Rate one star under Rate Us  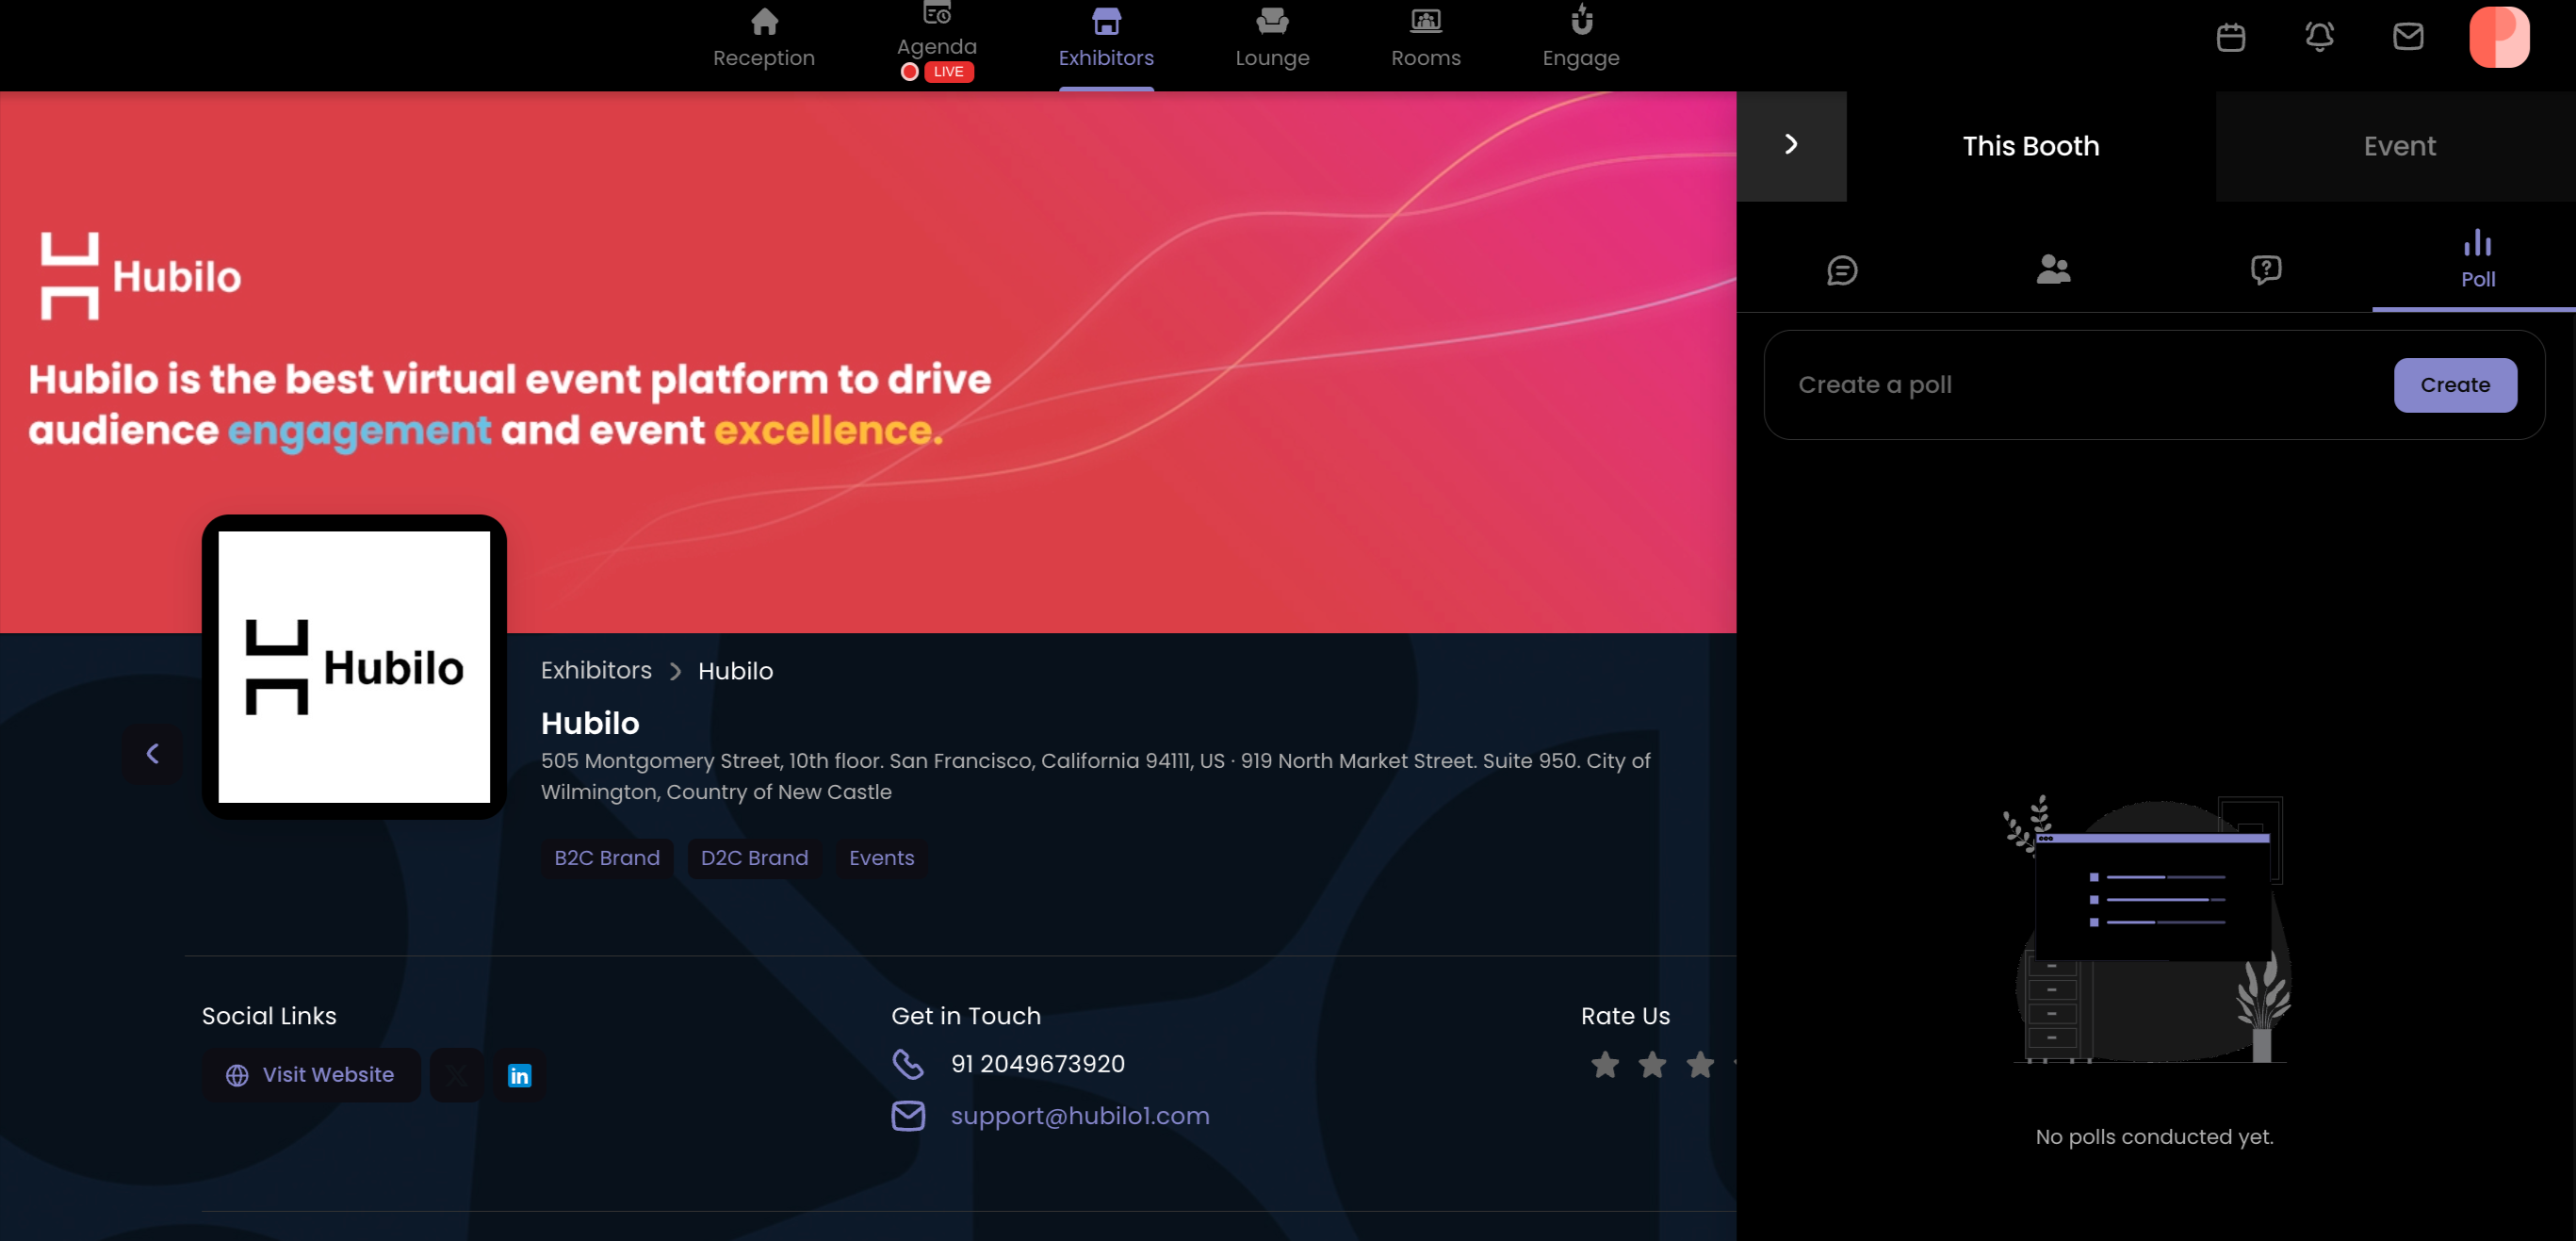click(1604, 1065)
